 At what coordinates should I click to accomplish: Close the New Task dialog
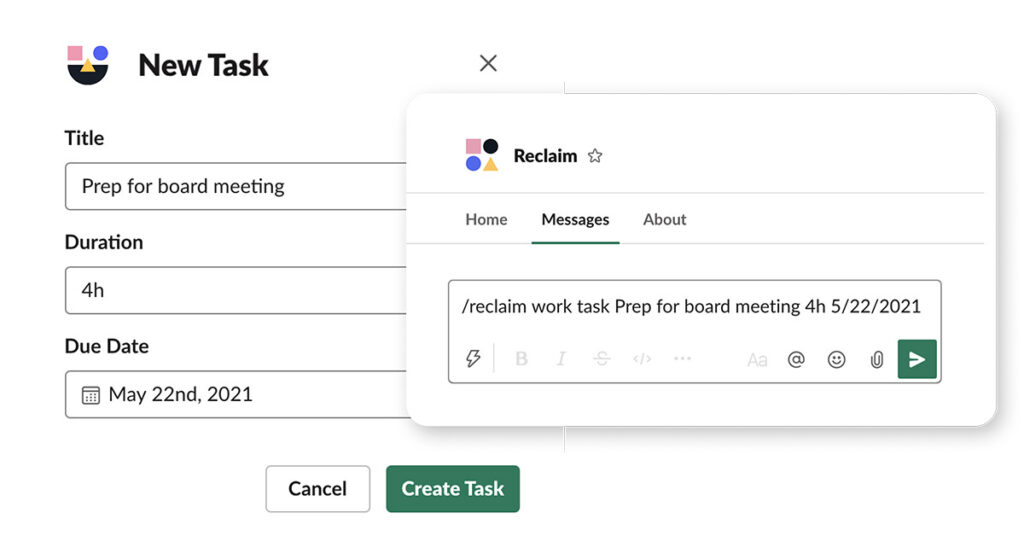click(x=488, y=63)
